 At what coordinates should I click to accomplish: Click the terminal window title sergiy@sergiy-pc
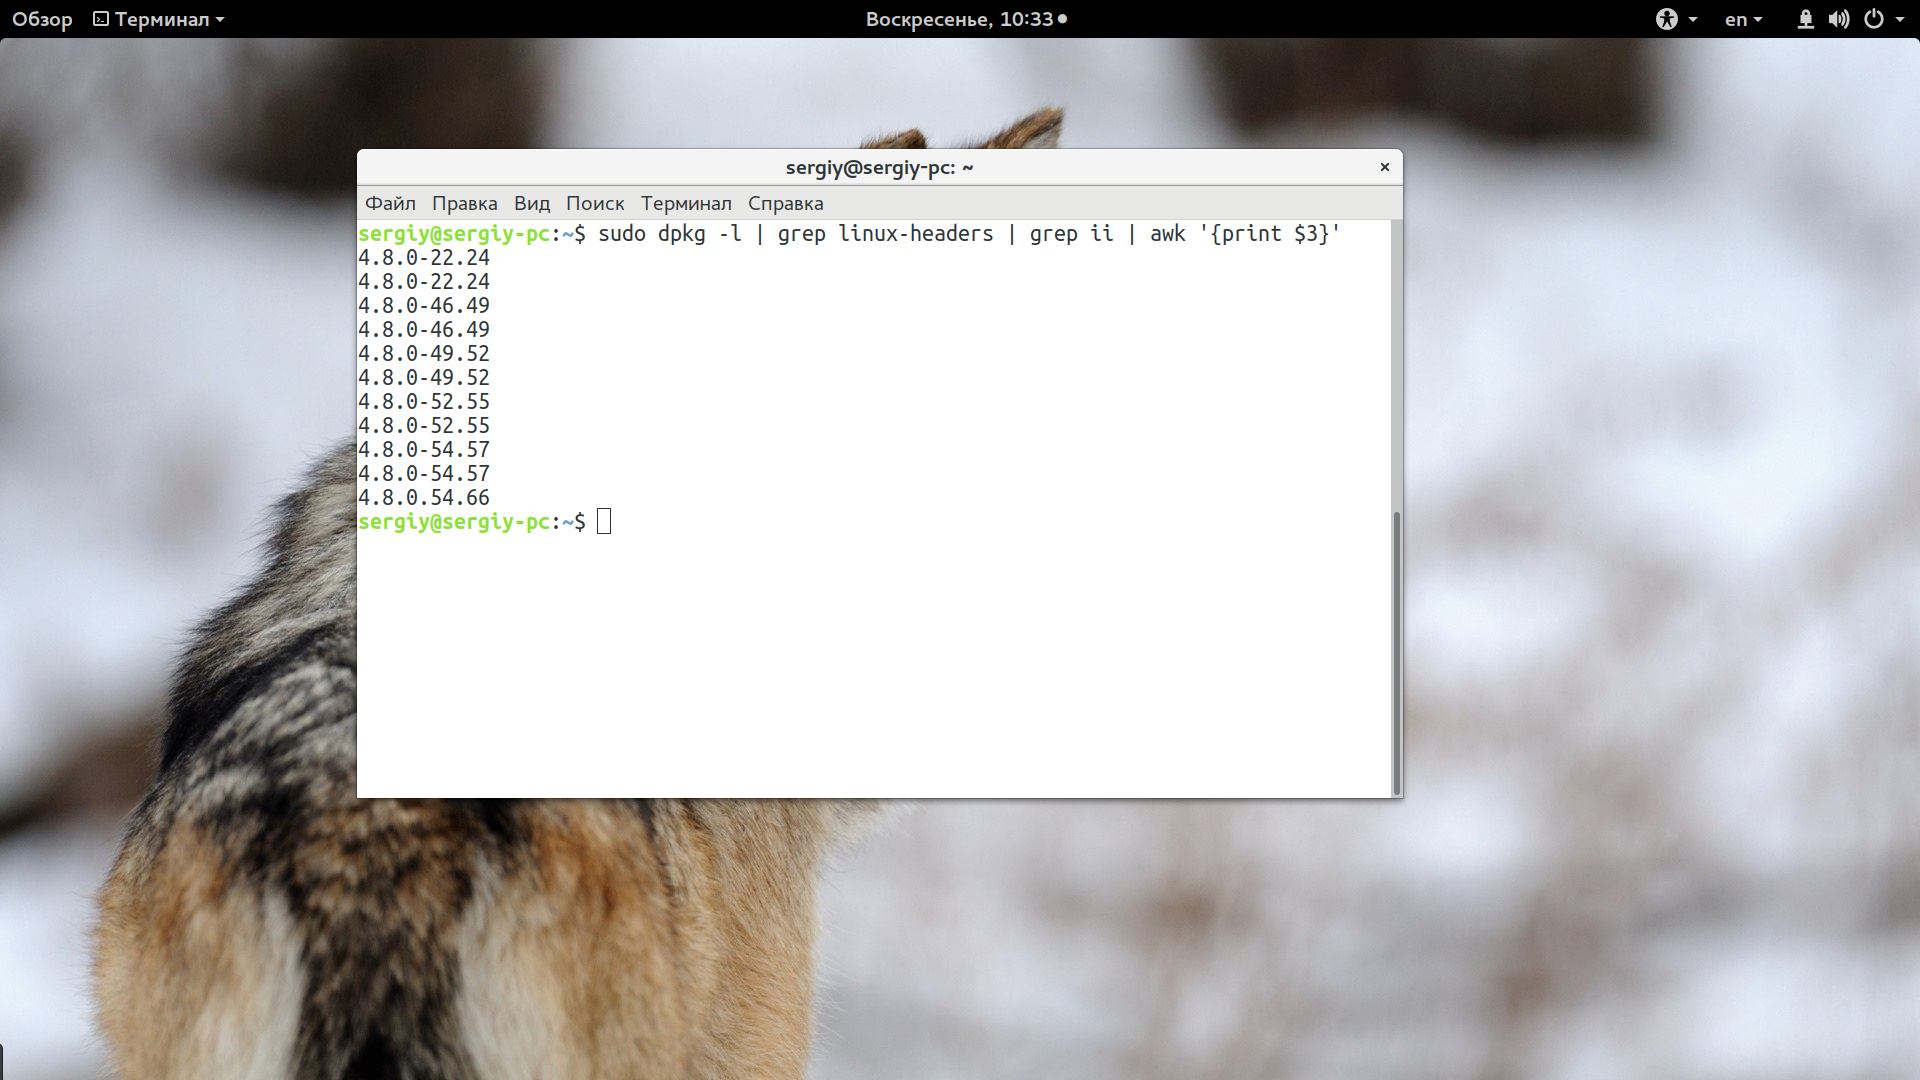click(879, 167)
